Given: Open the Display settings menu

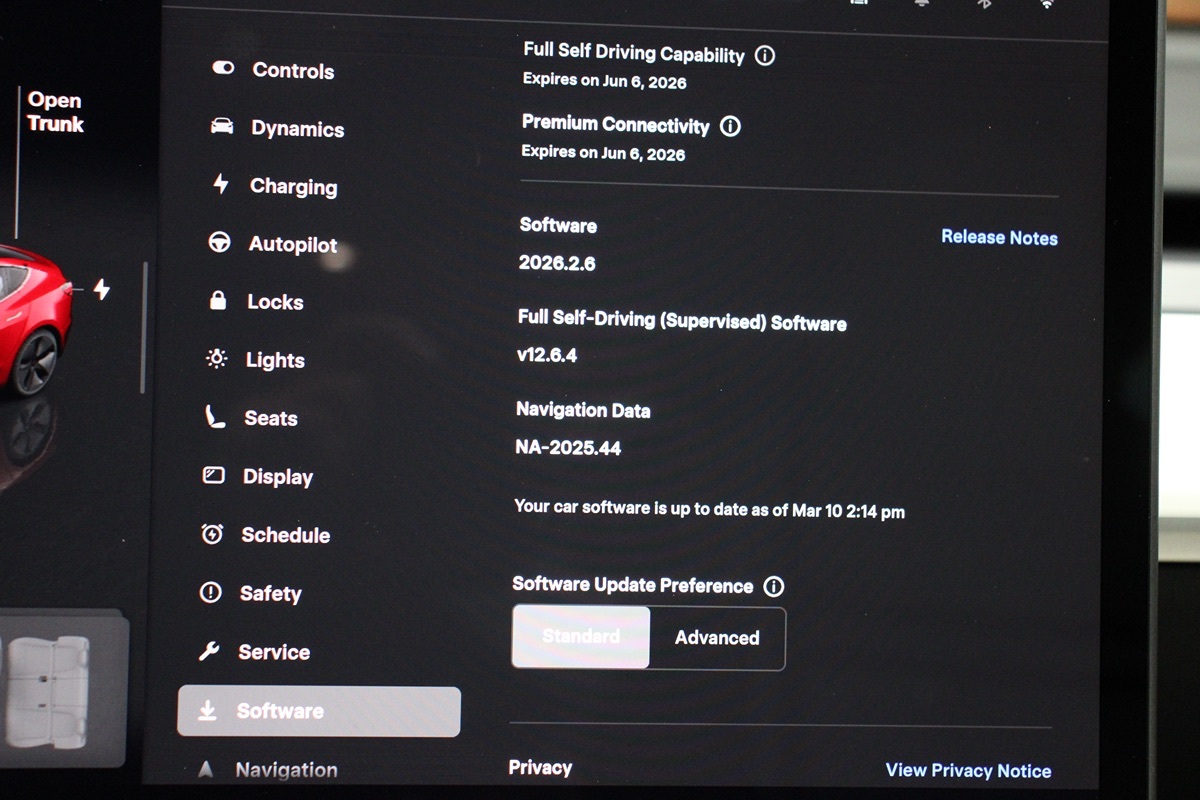Looking at the screenshot, I should pos(277,477).
